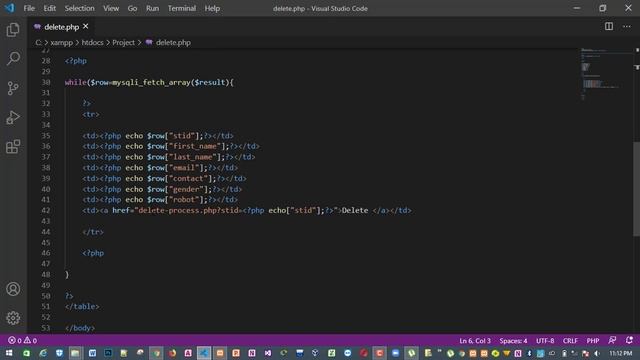This screenshot has width=640, height=360.
Task: Click the "last_name" echo line
Action: (169, 157)
